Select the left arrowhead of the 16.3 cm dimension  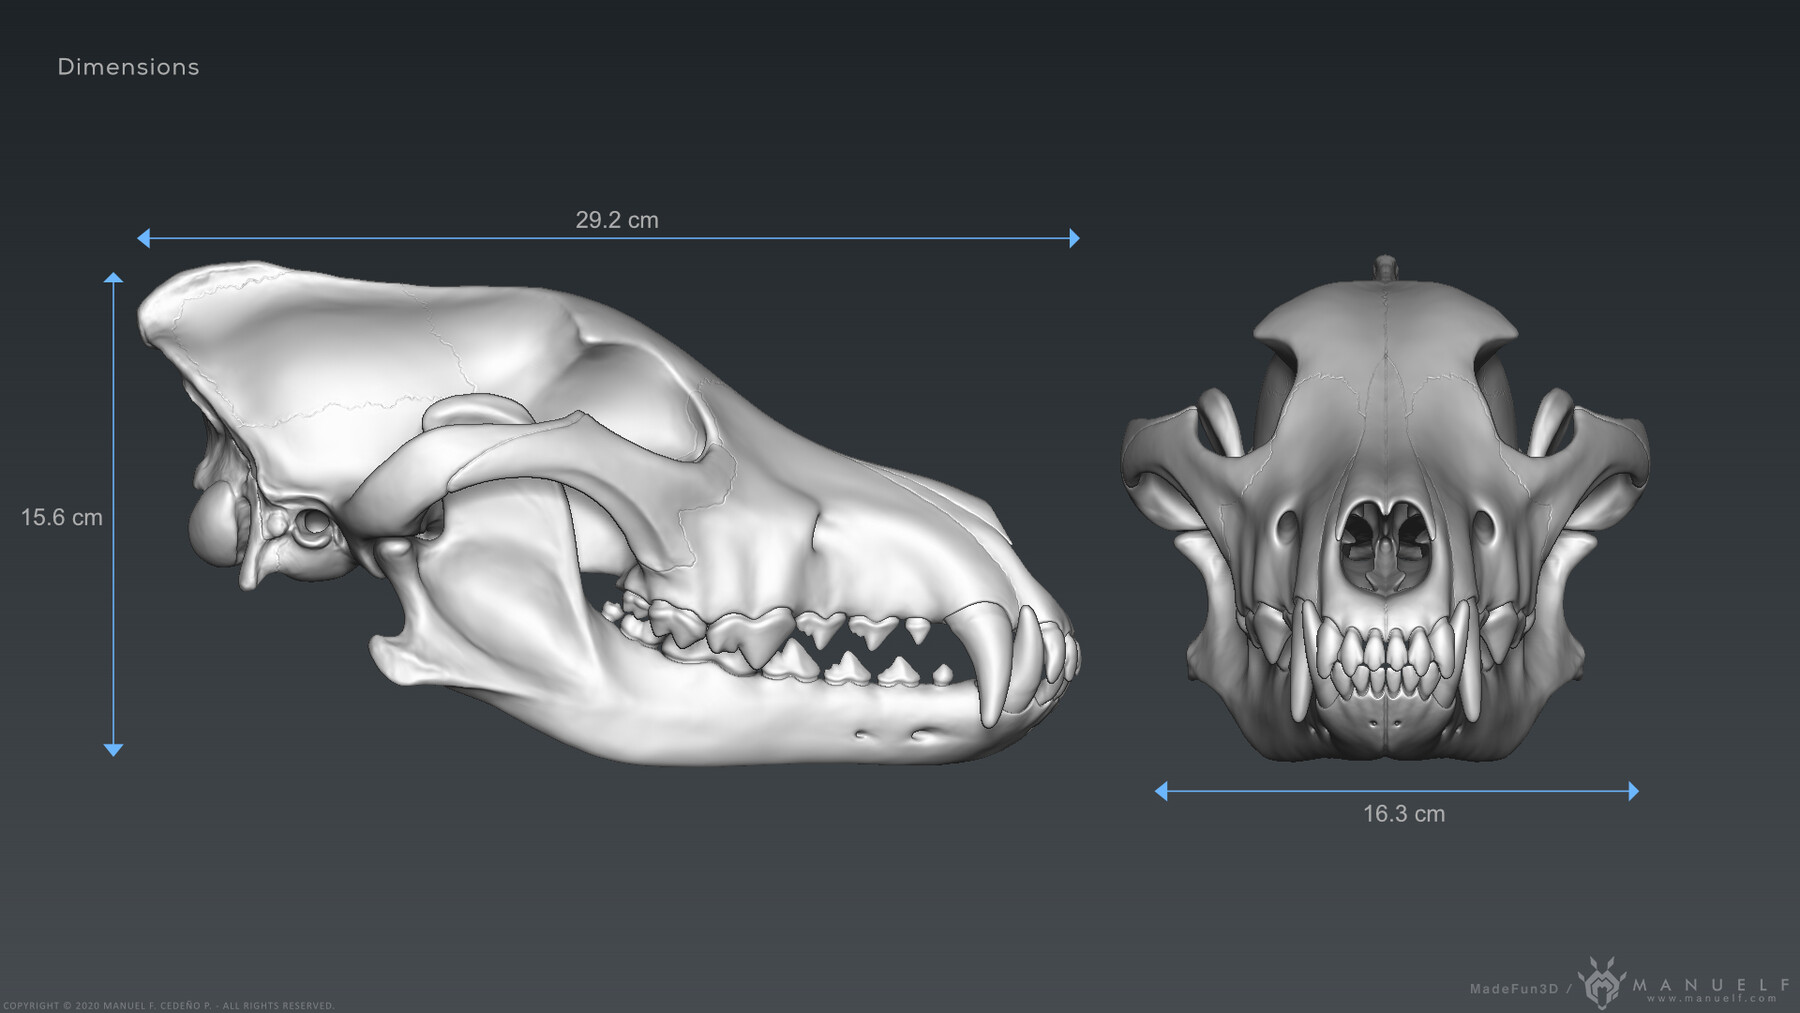[x=1160, y=790]
